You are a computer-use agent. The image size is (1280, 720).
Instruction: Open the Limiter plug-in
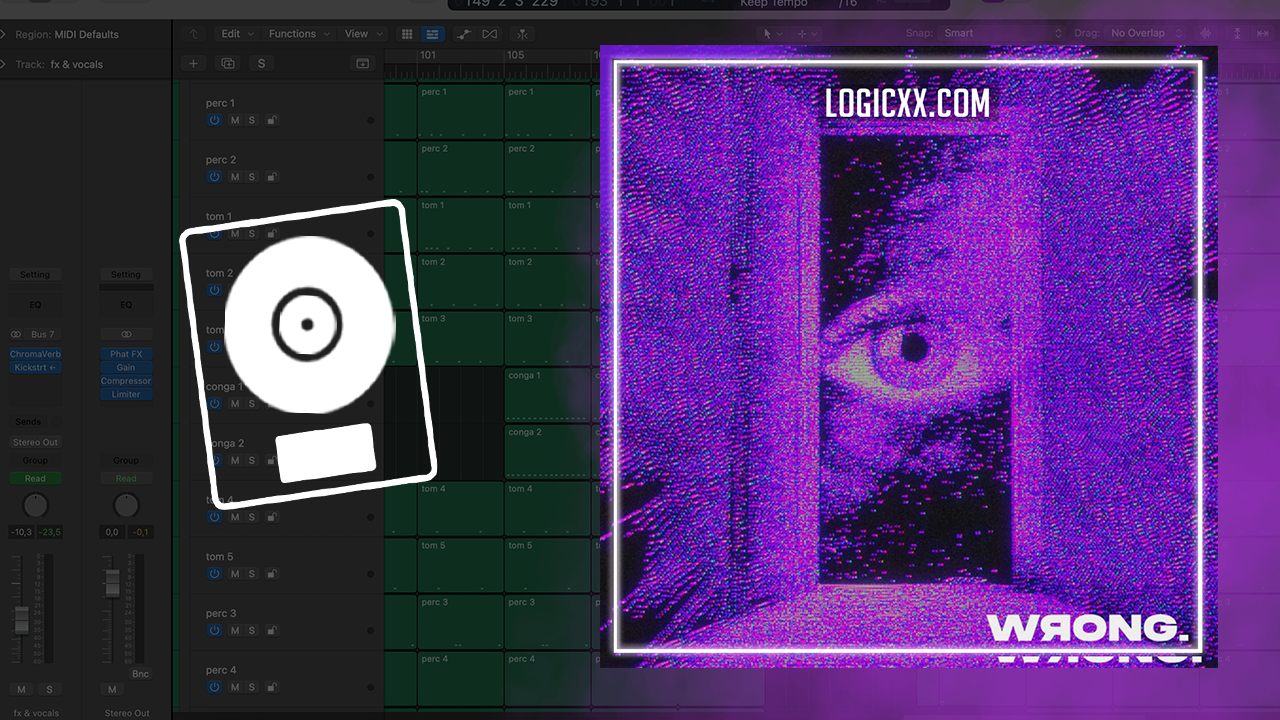pos(126,394)
